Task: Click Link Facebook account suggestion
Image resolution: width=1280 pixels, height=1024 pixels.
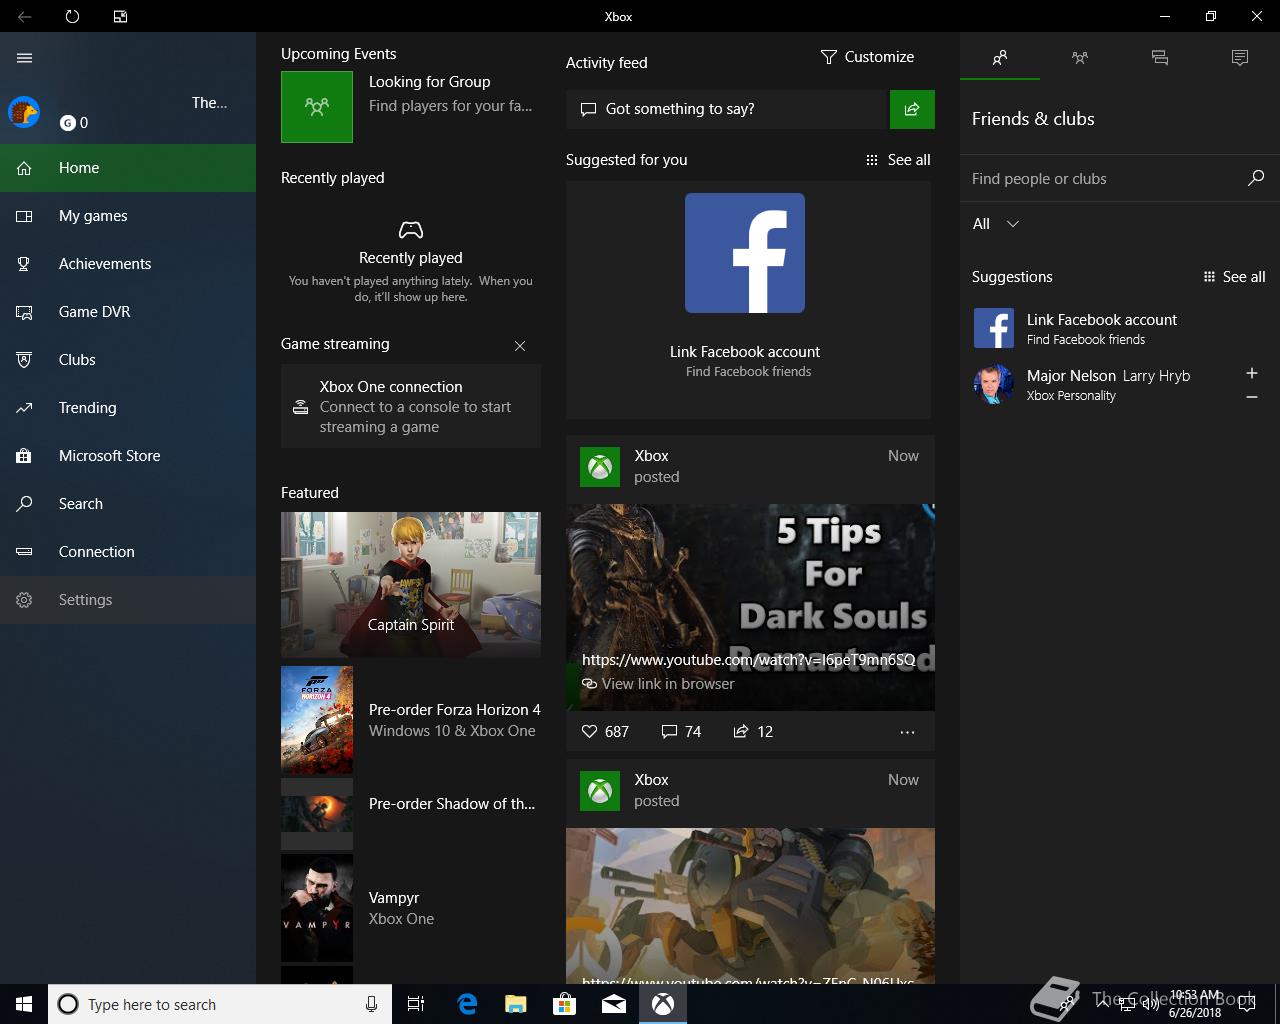Action: coord(1120,328)
